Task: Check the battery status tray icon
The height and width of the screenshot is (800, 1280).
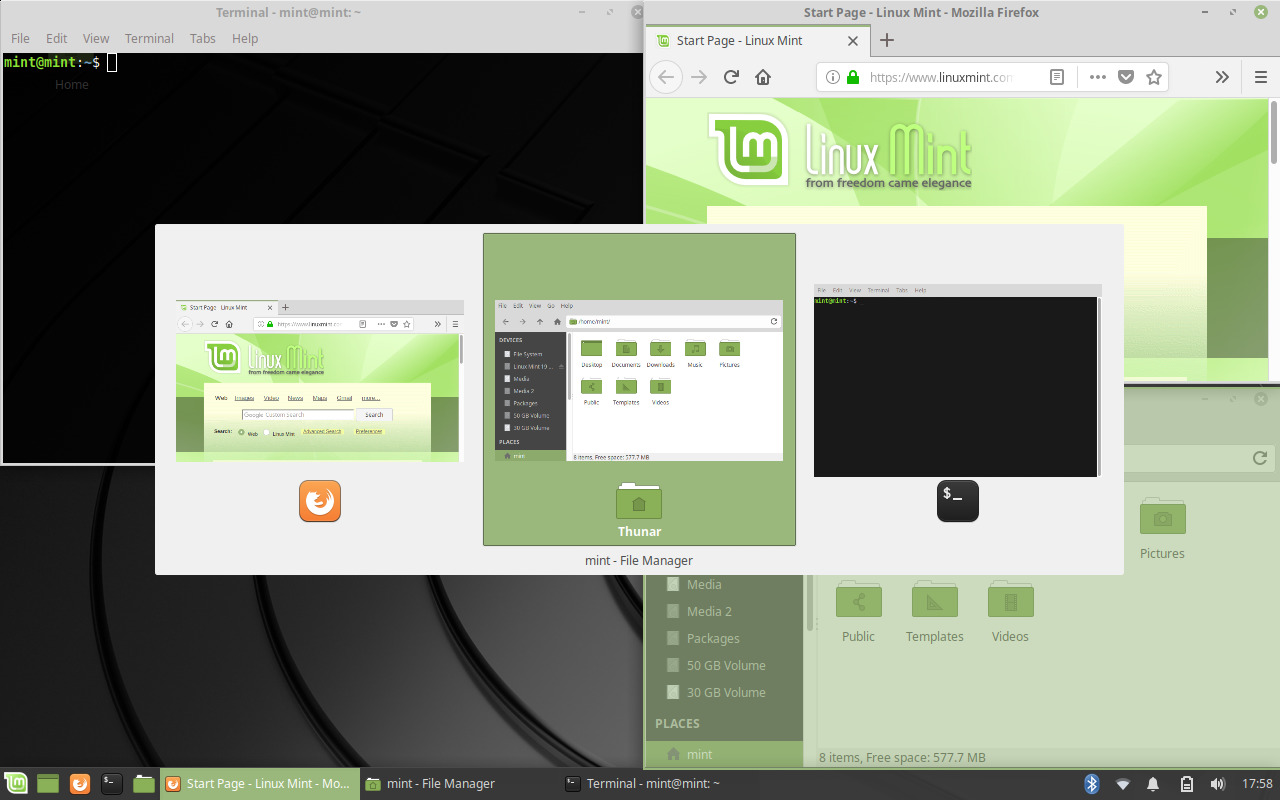Action: (x=1186, y=783)
